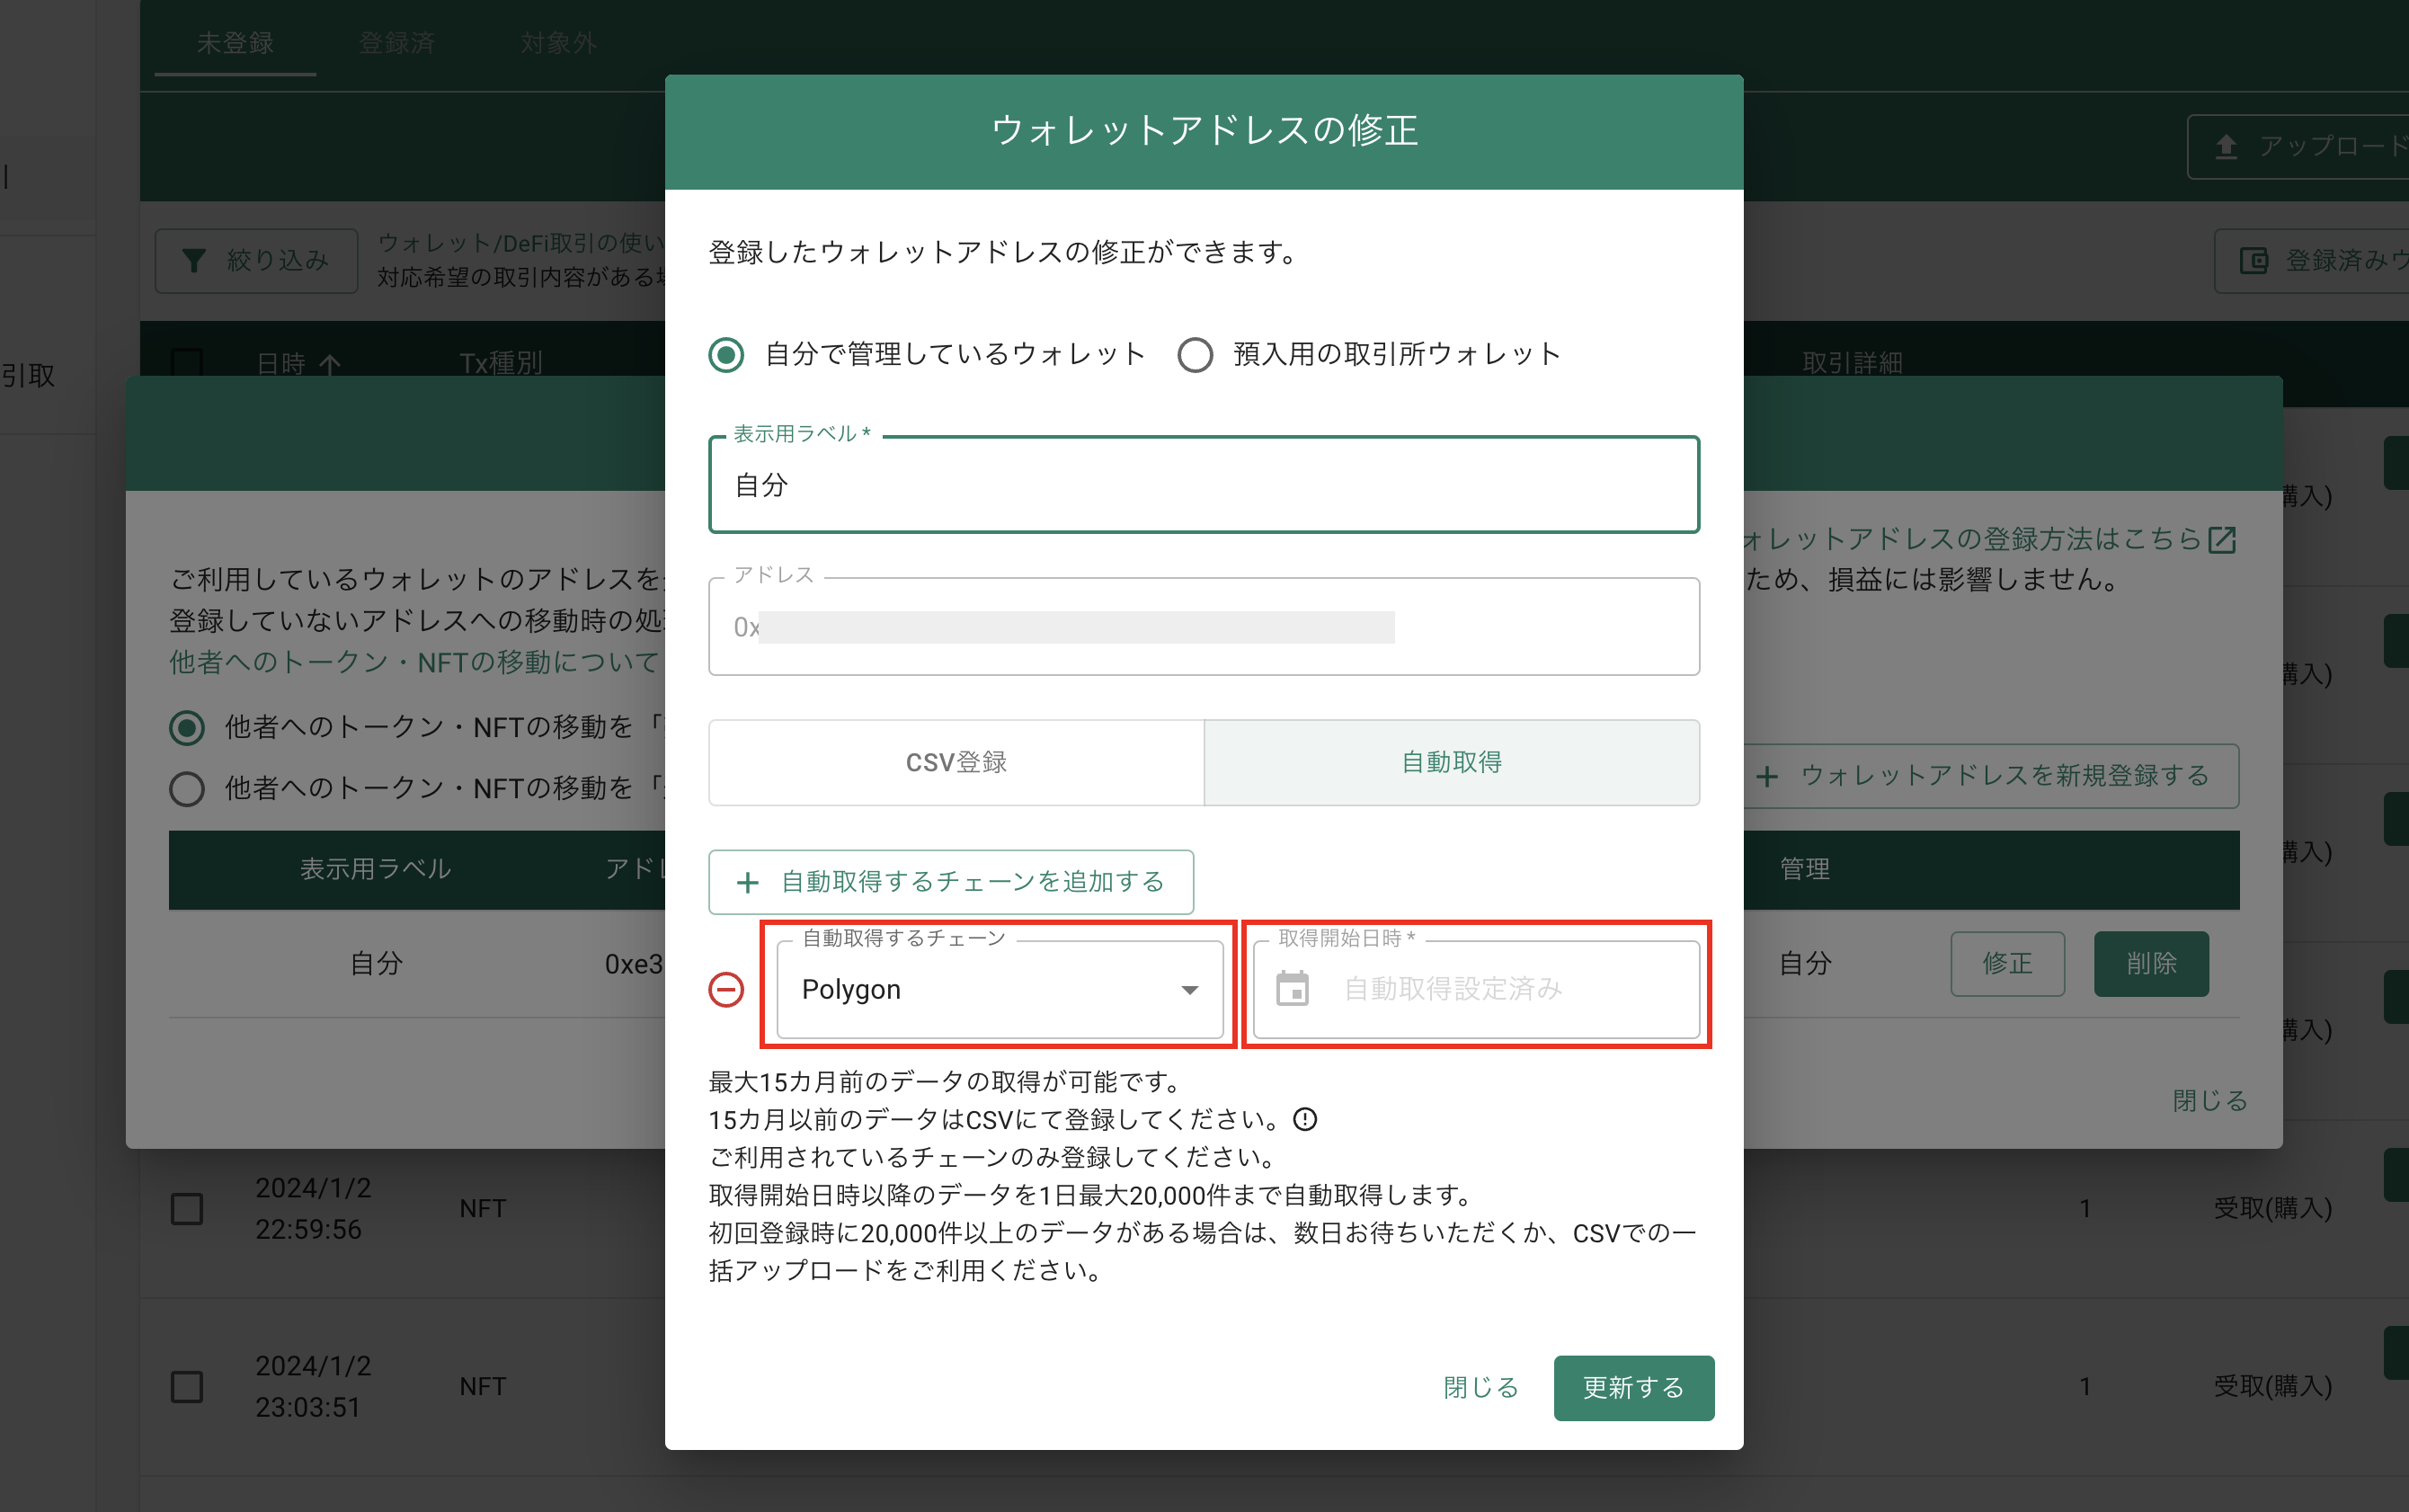
Task: Click the info icon after CSVにて登録してください
Action: coord(1305,1119)
